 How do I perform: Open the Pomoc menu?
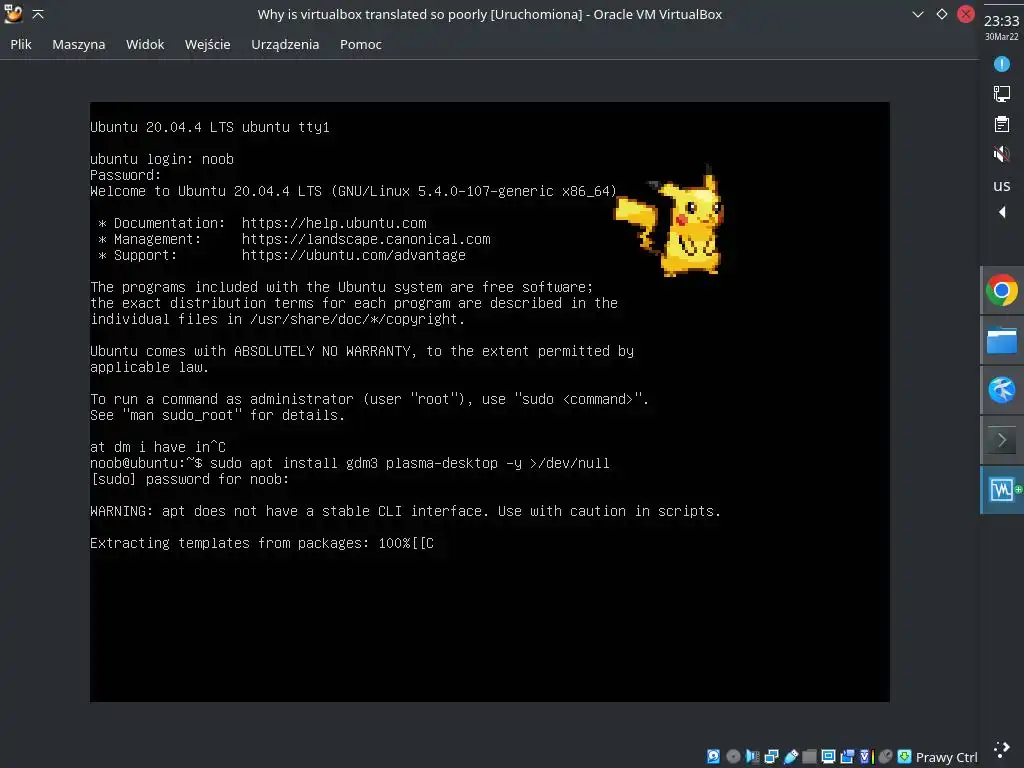pyautogui.click(x=360, y=44)
